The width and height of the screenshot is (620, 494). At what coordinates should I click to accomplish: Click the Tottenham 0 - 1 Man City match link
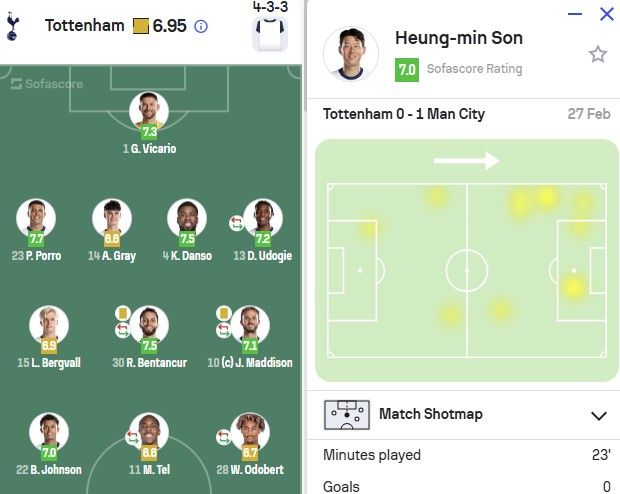(404, 114)
